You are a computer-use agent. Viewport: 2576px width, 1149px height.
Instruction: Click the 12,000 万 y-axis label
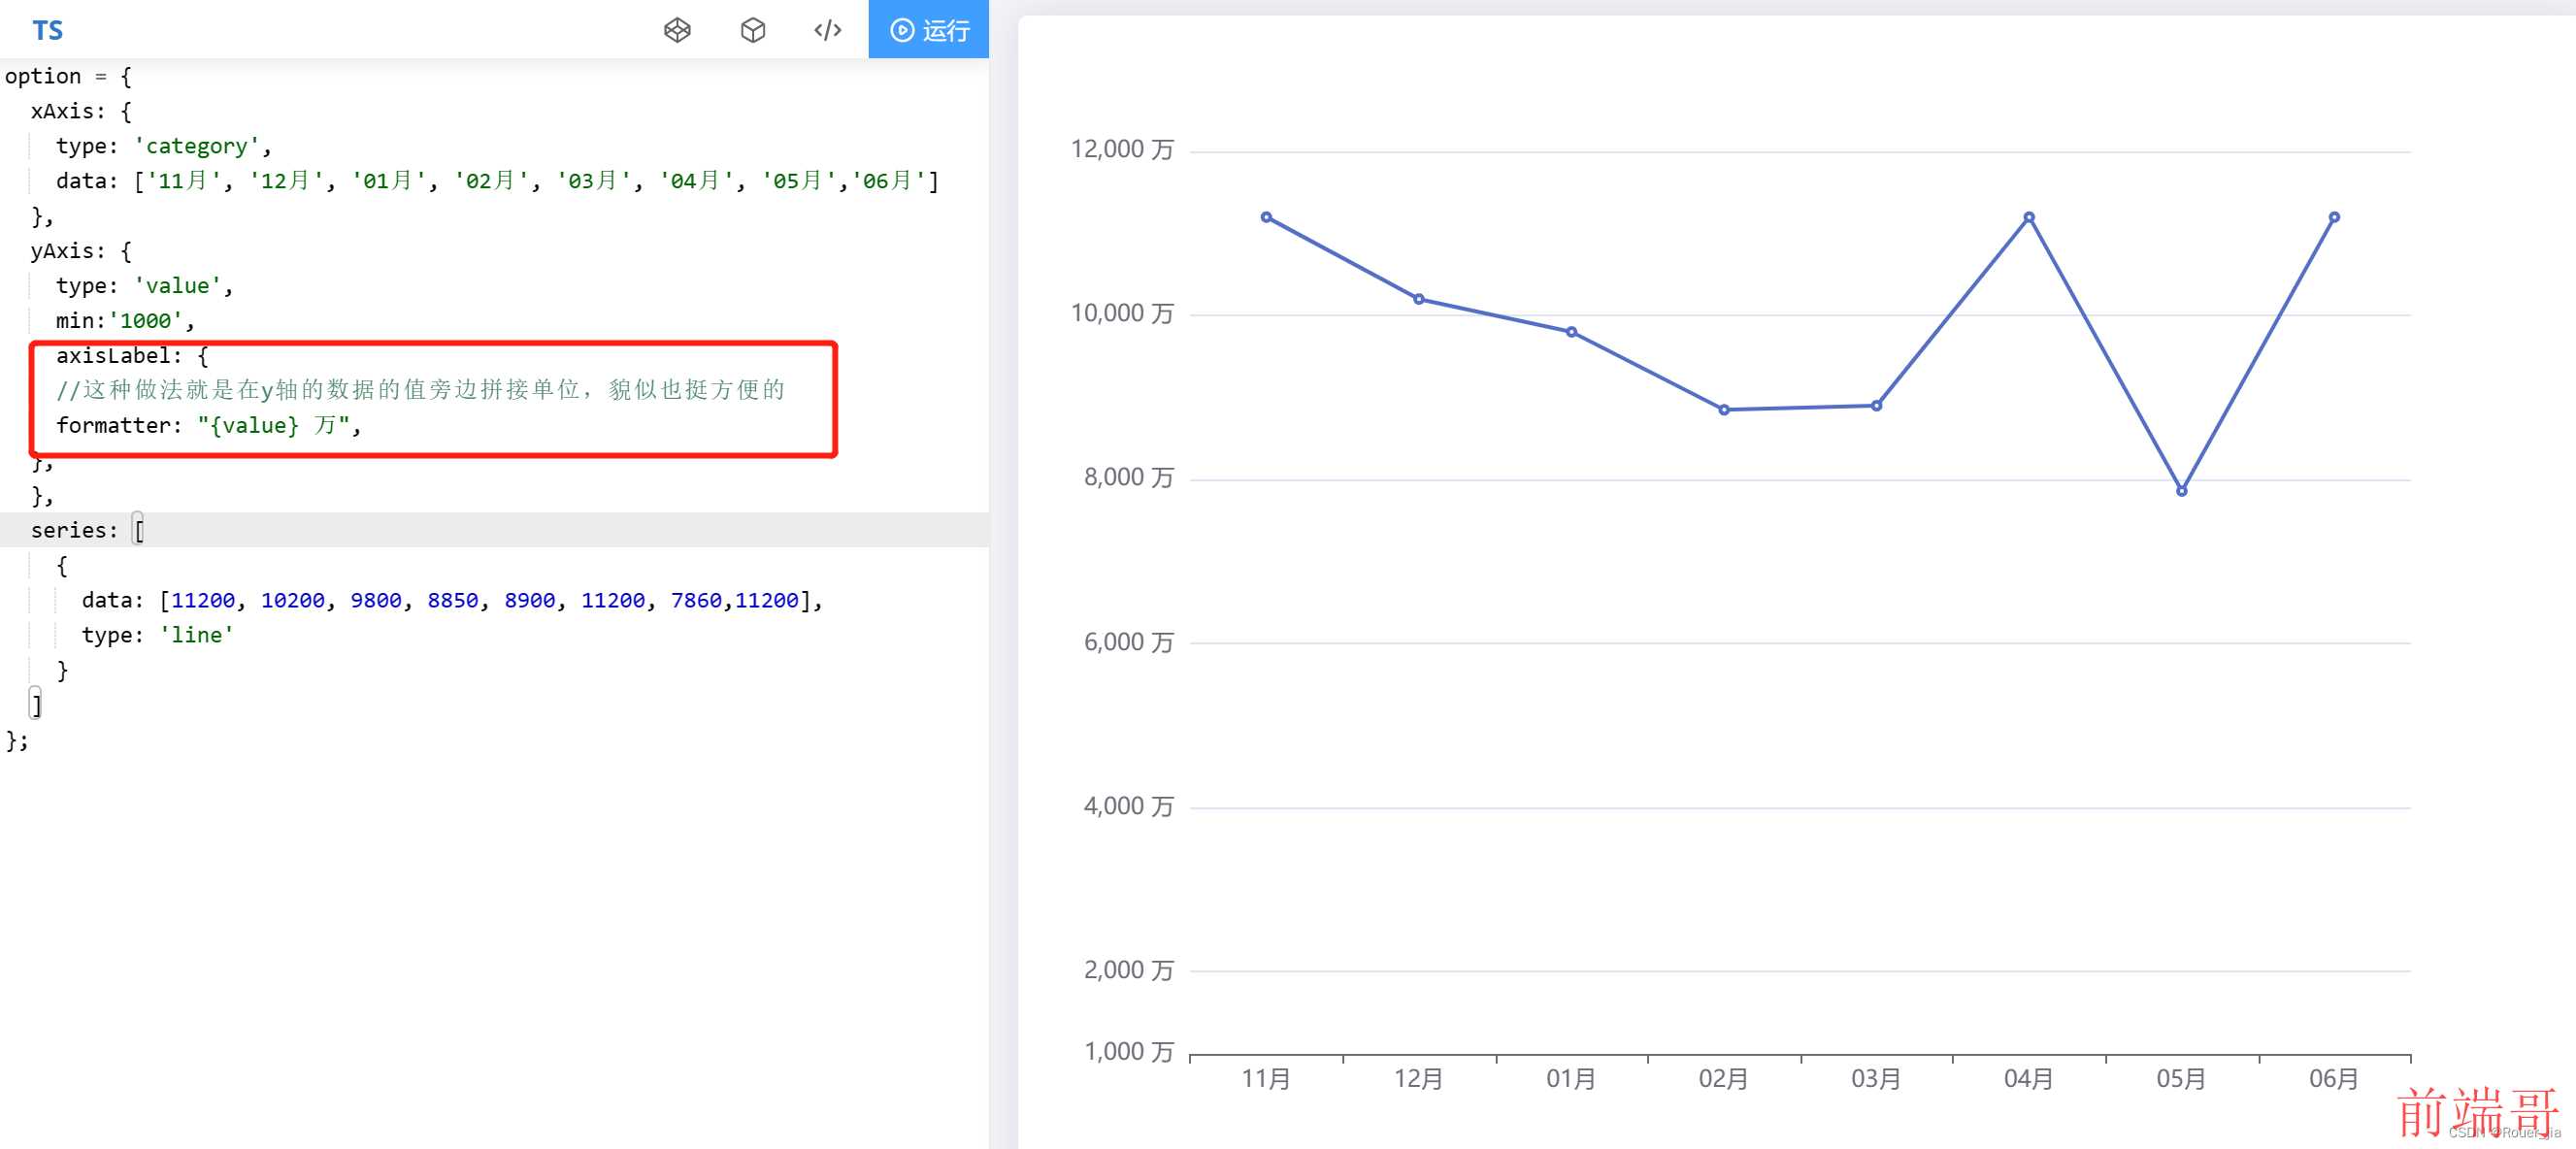coord(1122,150)
